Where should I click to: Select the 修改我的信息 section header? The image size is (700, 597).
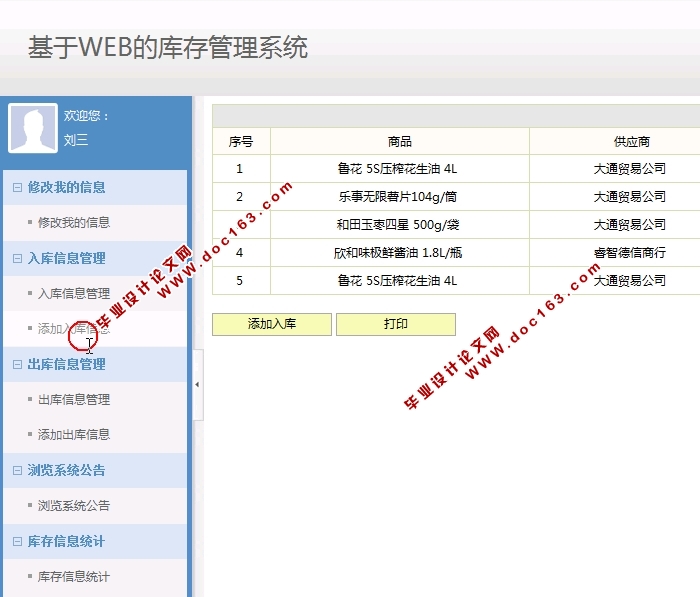(95, 188)
